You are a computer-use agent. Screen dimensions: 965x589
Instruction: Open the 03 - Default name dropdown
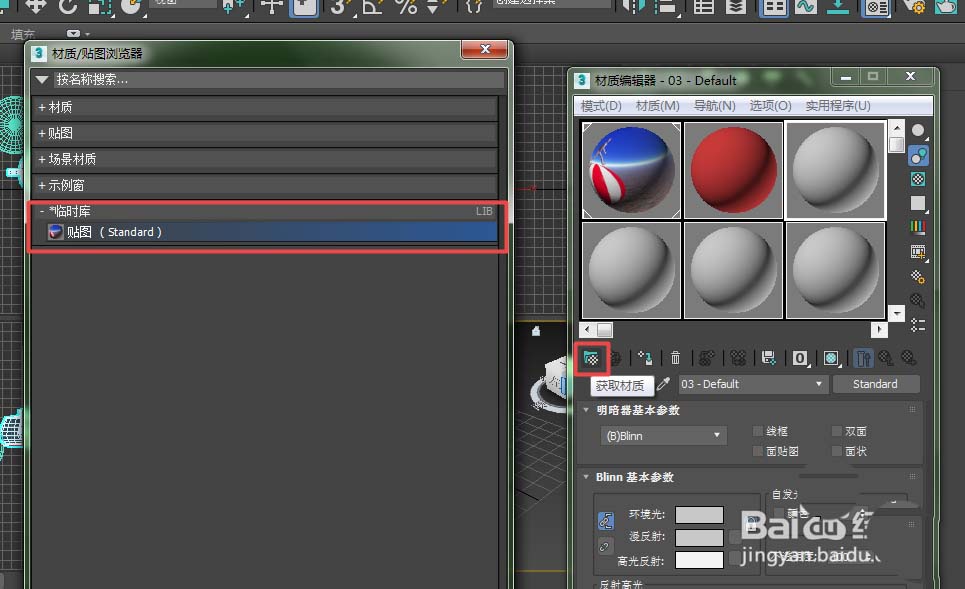(x=752, y=384)
